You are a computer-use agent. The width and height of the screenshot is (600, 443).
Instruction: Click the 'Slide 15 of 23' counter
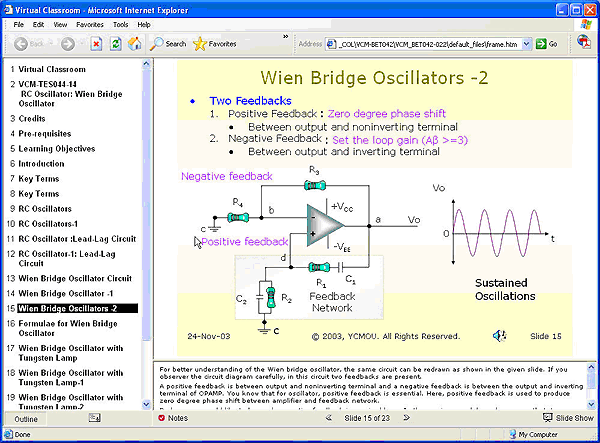click(x=367, y=418)
